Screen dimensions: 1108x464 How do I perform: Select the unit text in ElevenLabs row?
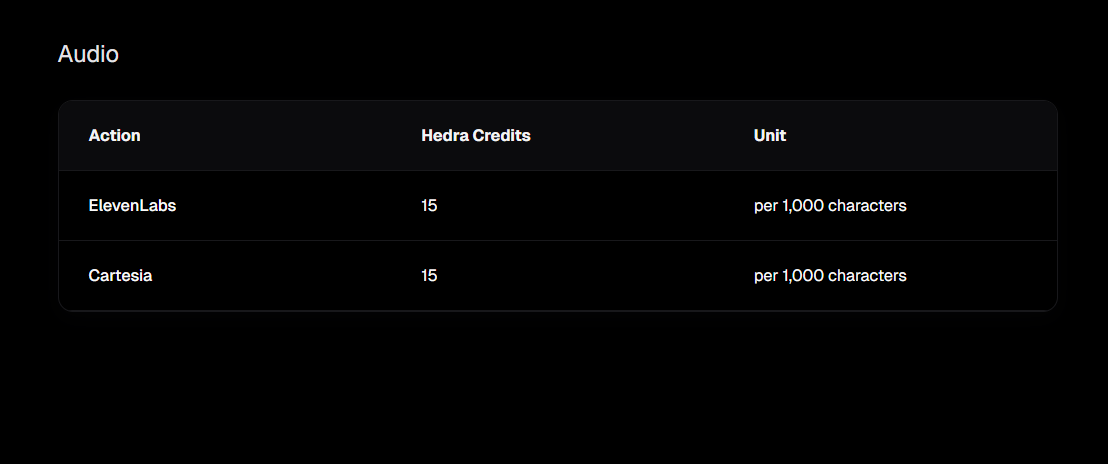[830, 206]
